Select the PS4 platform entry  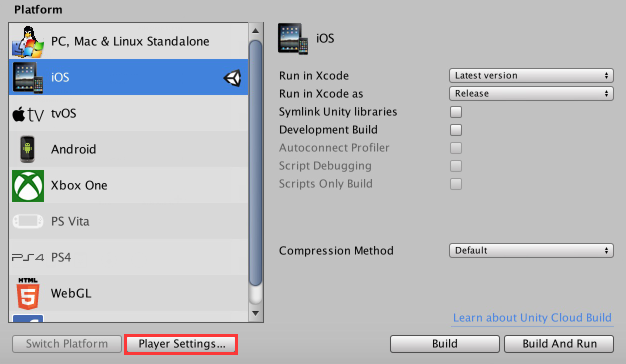pyautogui.click(x=128, y=257)
